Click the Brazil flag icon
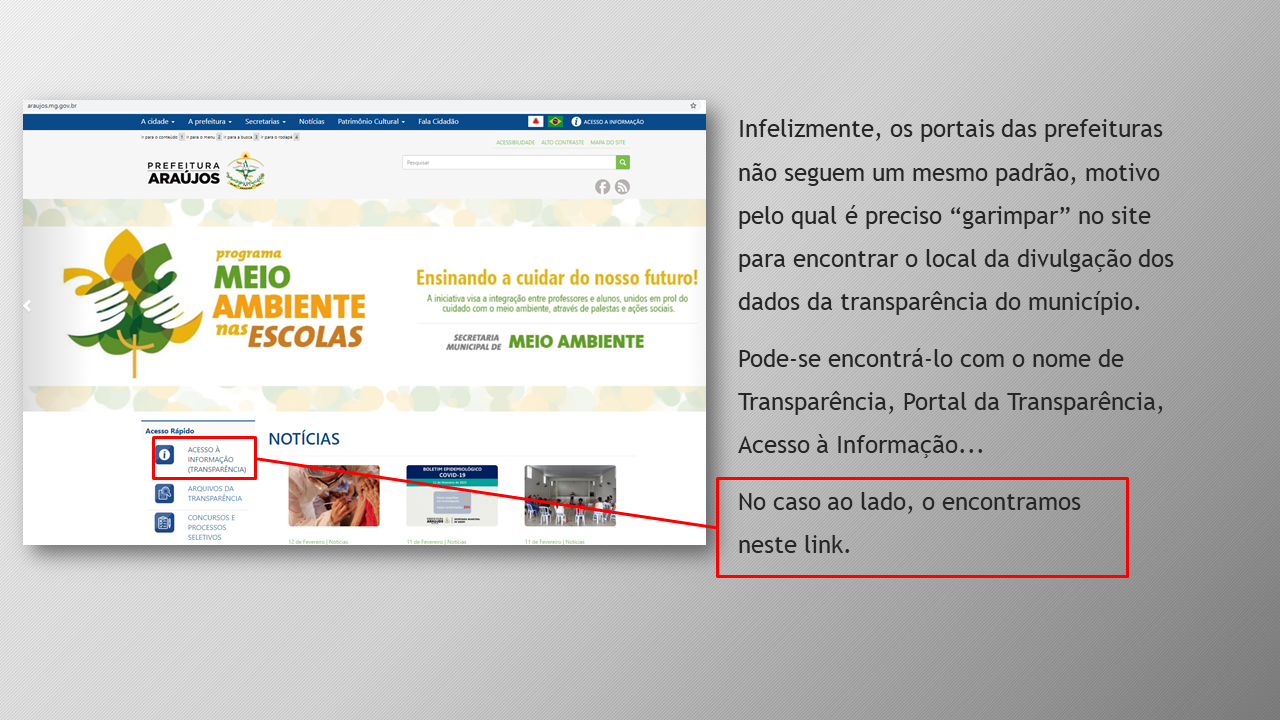 [x=555, y=122]
